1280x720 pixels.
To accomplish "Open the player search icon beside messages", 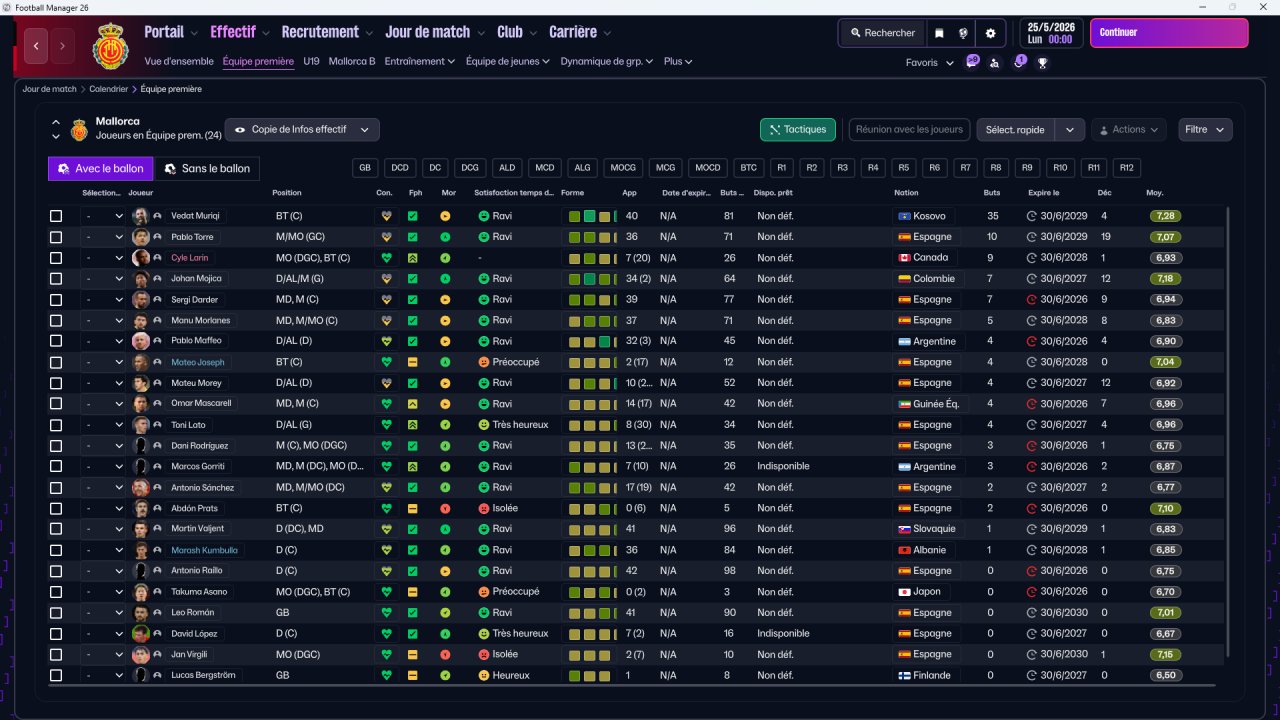I will coord(994,62).
